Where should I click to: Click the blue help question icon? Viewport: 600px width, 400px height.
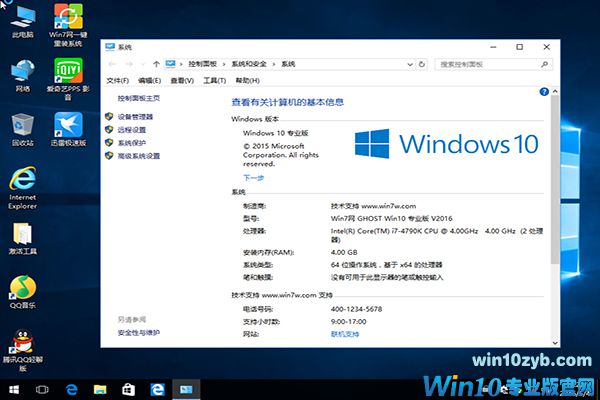(544, 92)
